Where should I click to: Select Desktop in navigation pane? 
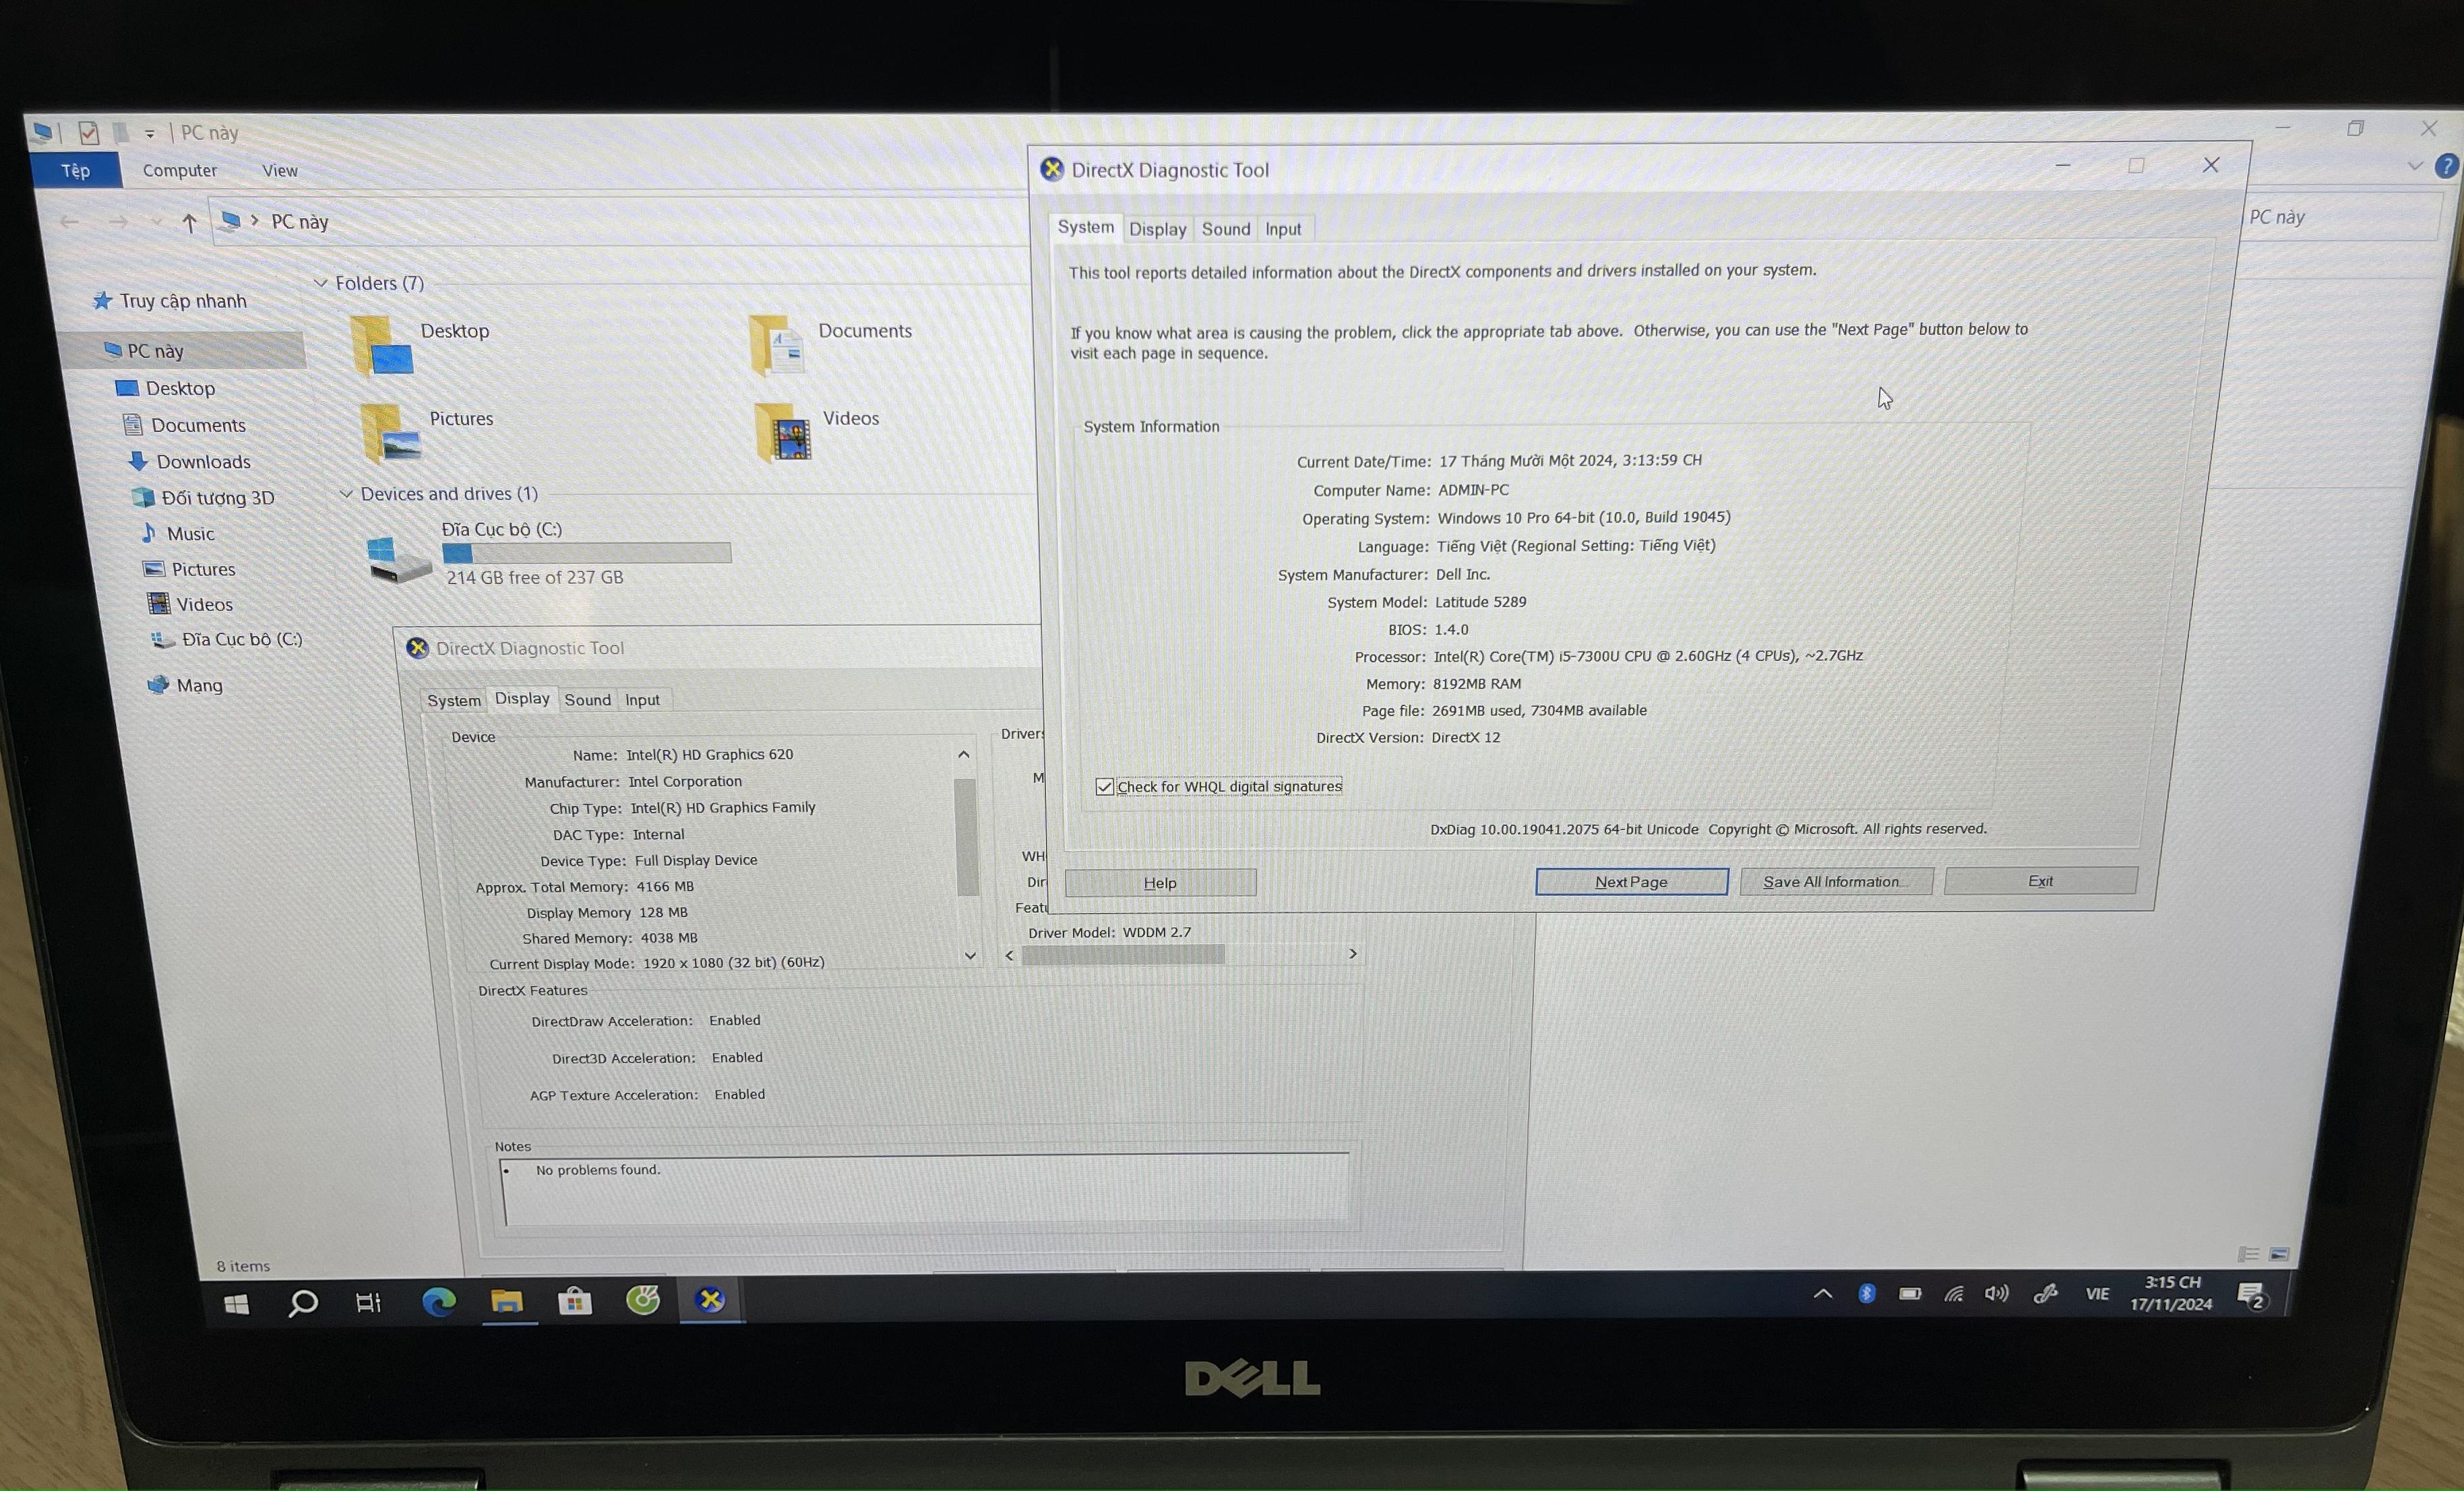[180, 388]
